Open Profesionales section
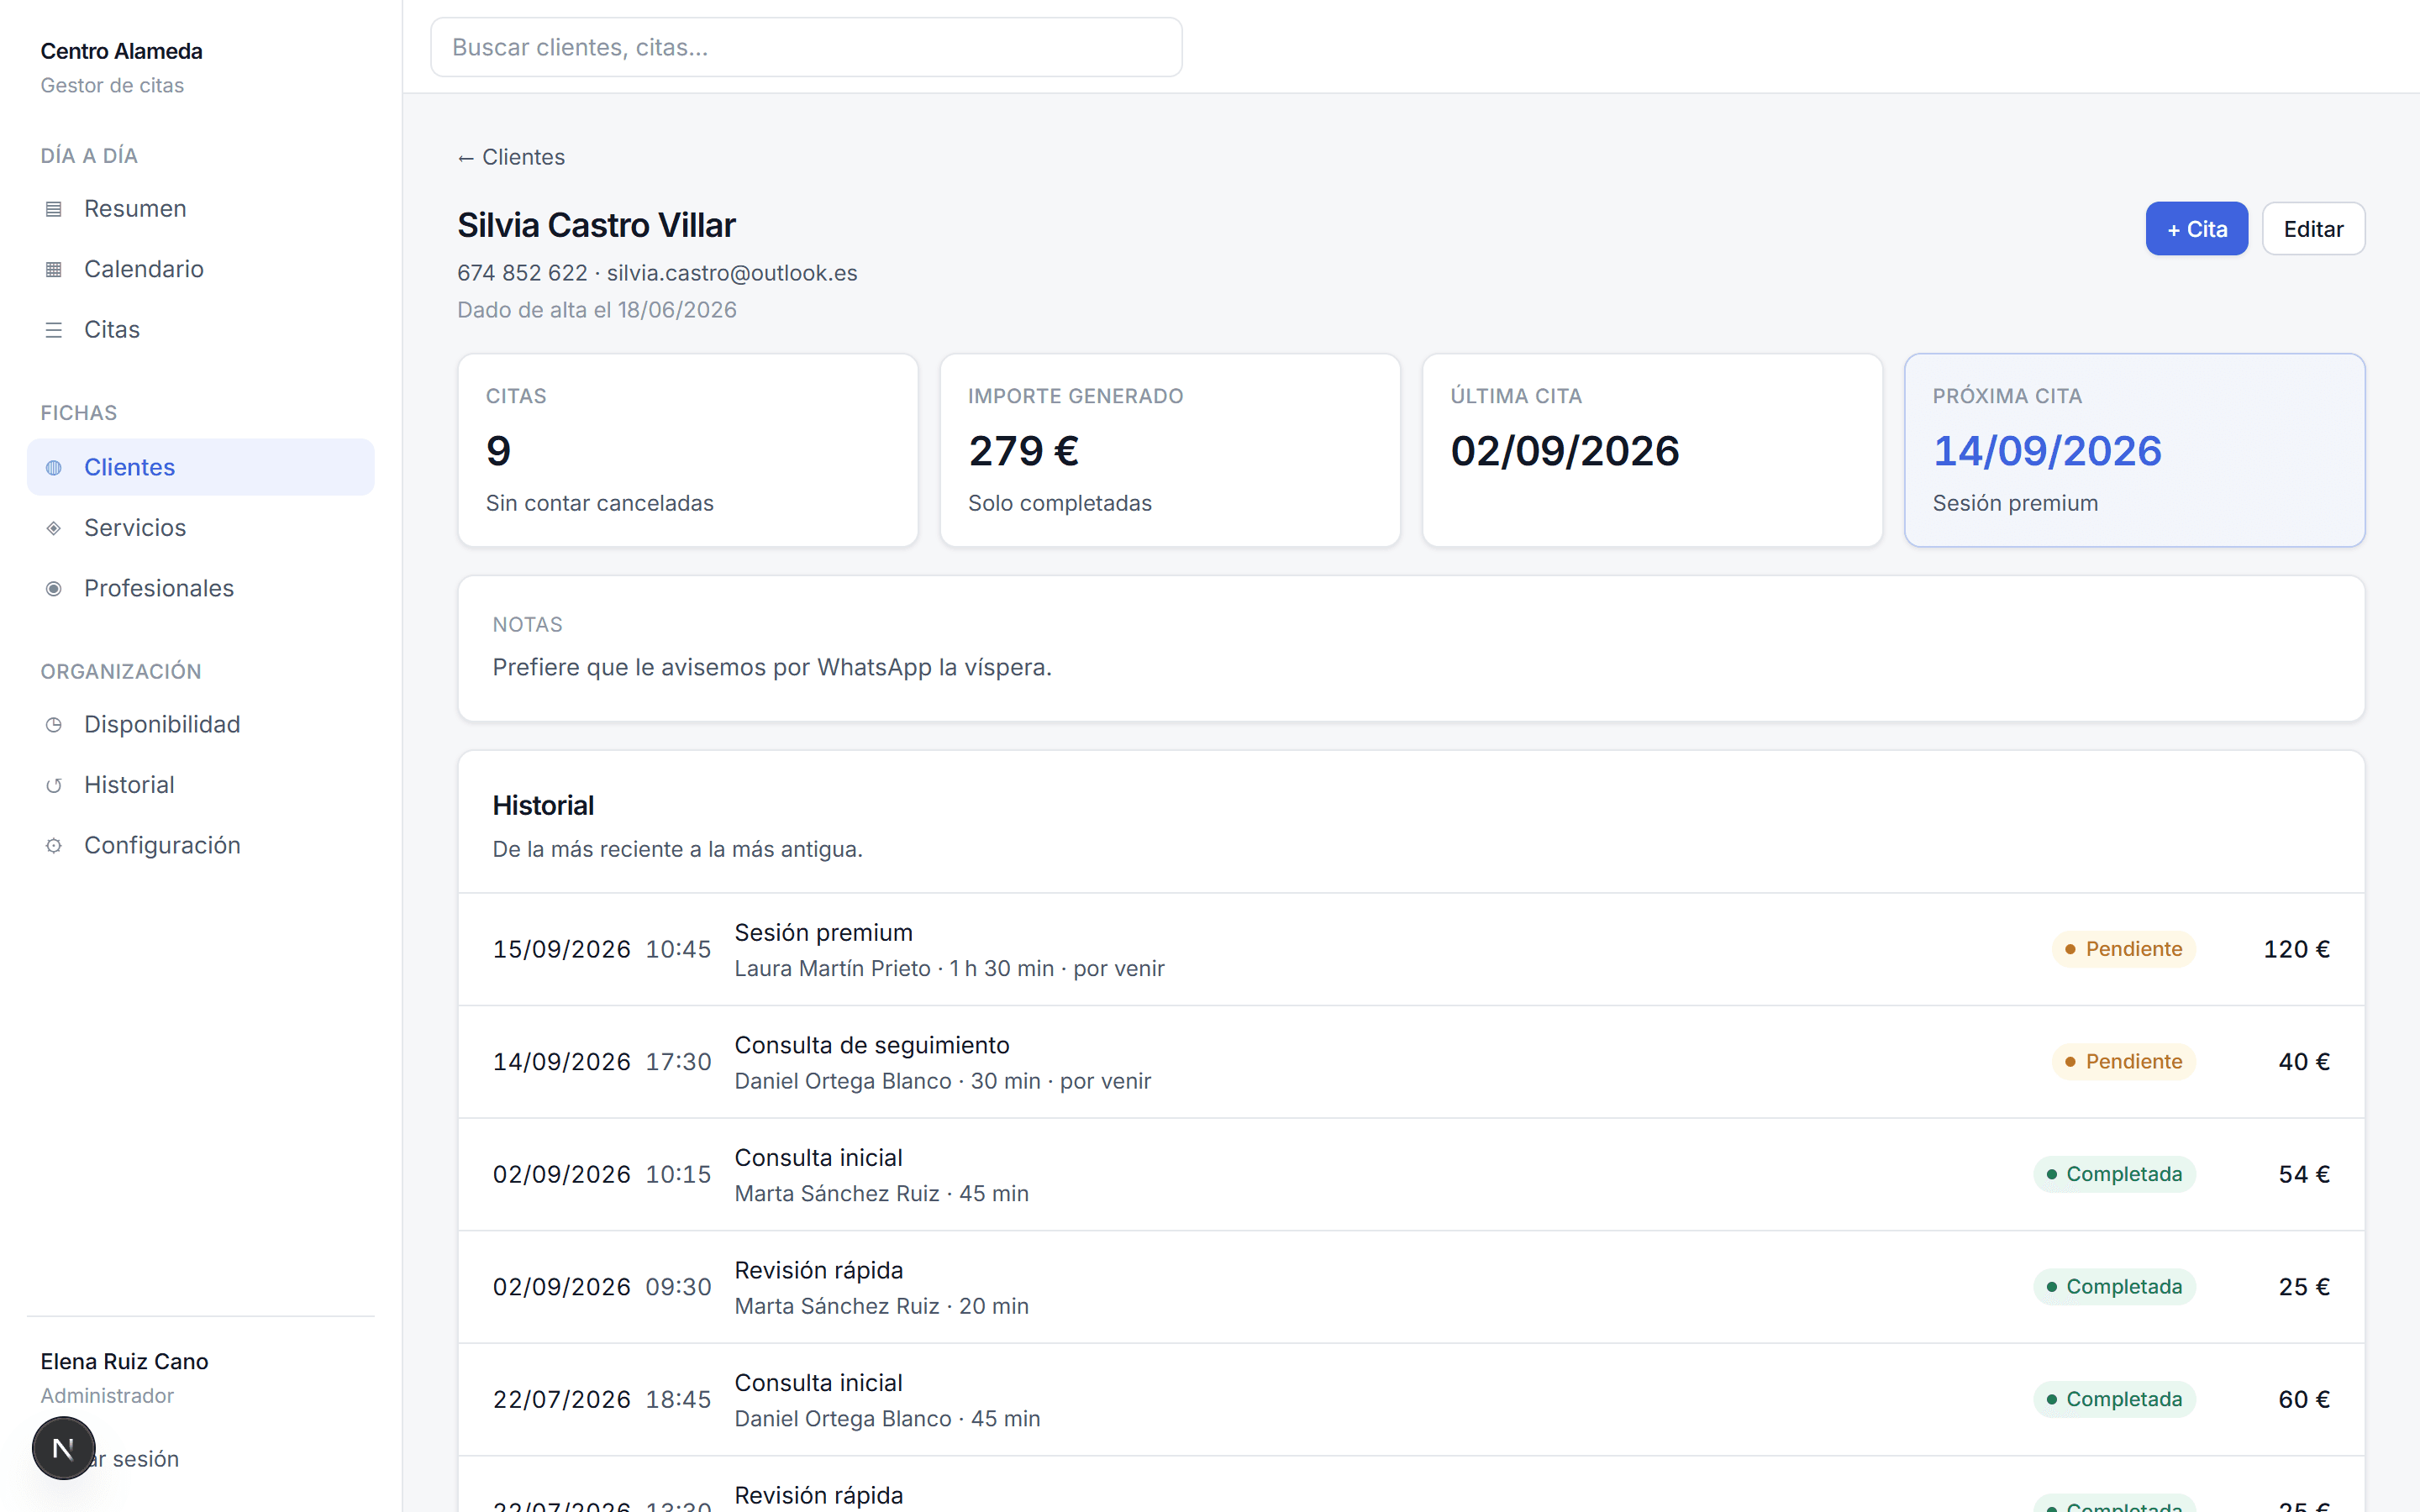Viewport: 2420px width, 1512px height. [201, 588]
